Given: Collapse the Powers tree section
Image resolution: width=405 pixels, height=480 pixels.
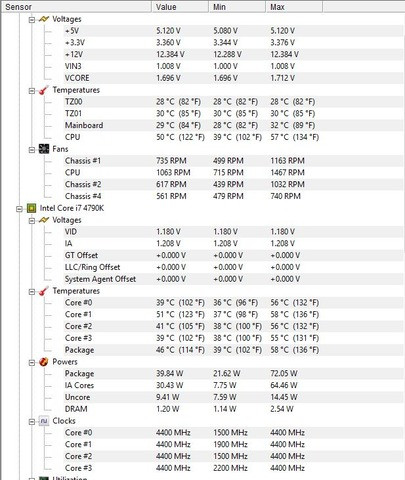Looking at the screenshot, I should [x=32, y=363].
